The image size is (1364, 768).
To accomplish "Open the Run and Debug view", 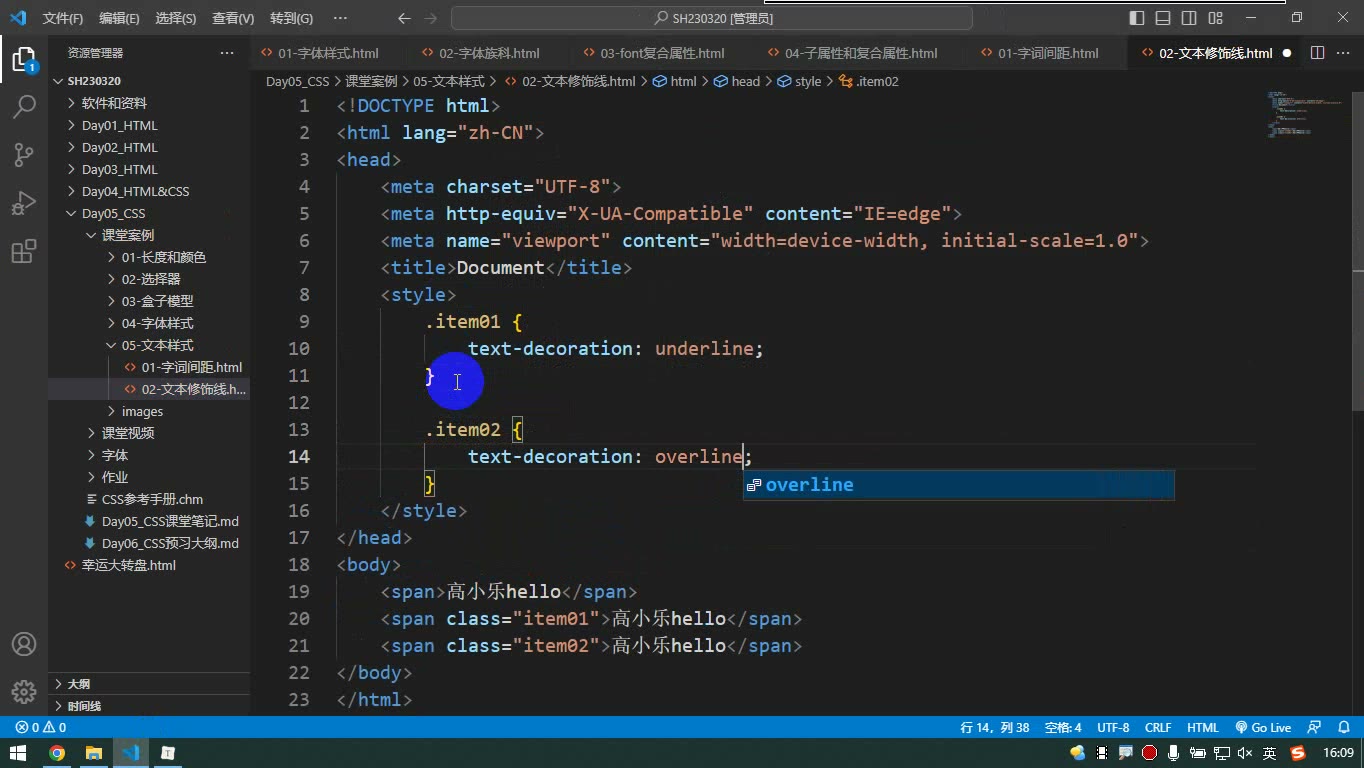I will 24,203.
